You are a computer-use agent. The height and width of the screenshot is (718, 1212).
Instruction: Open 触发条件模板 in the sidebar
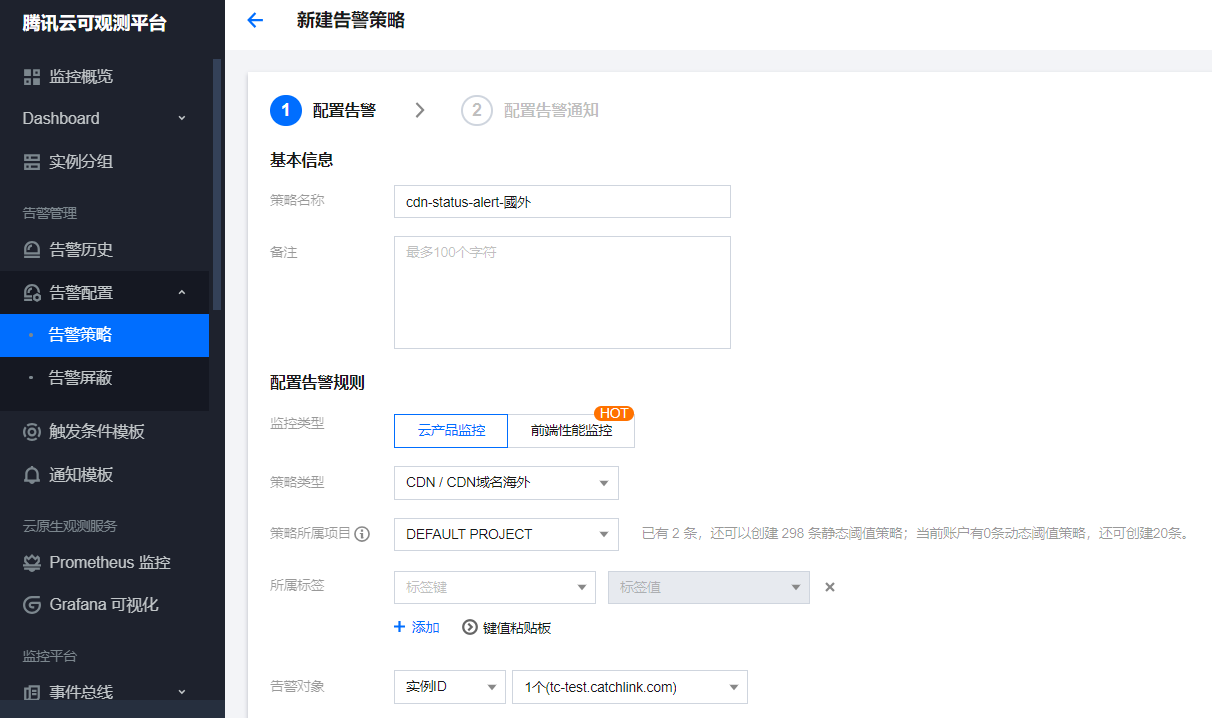click(96, 432)
